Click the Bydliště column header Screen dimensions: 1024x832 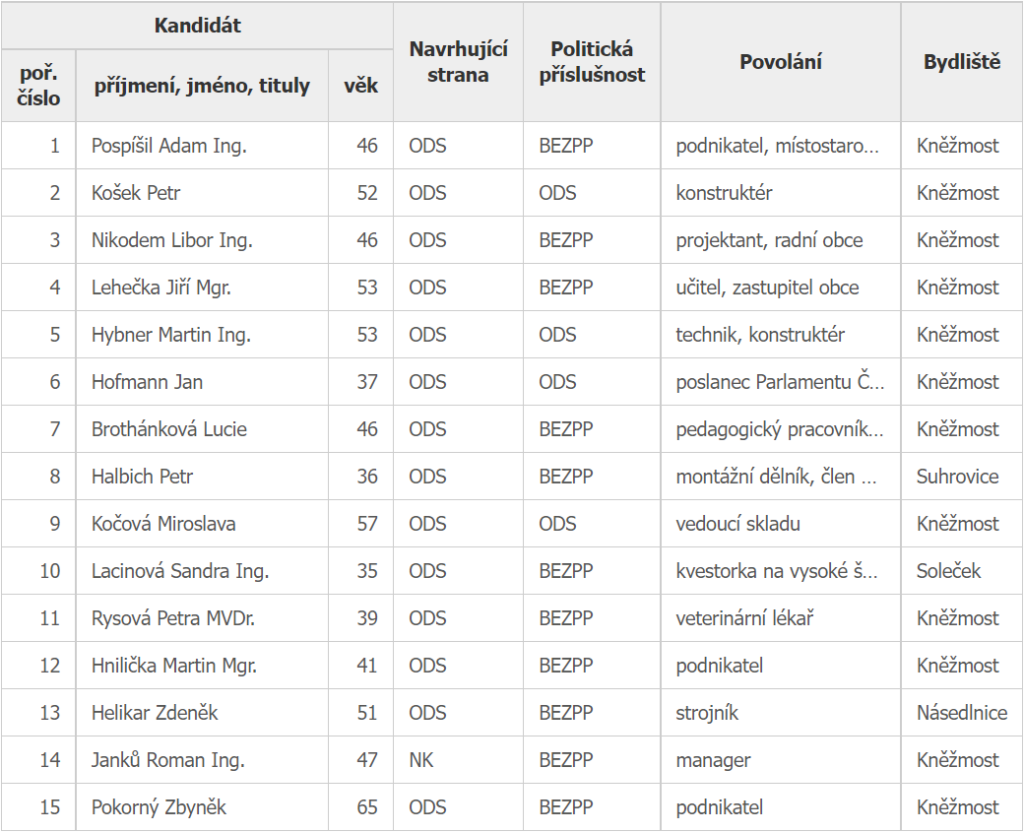coord(961,62)
